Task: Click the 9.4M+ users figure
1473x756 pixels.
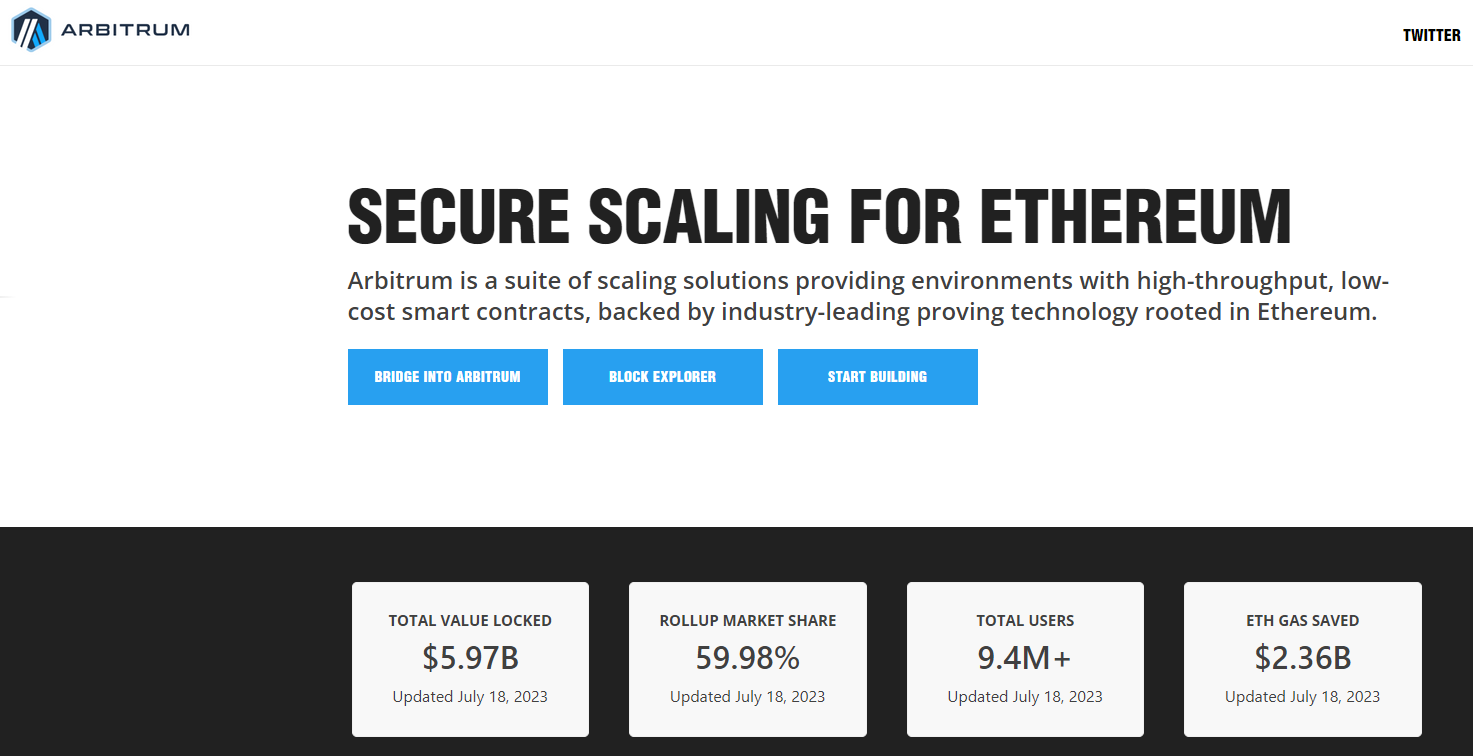Action: 1025,658
